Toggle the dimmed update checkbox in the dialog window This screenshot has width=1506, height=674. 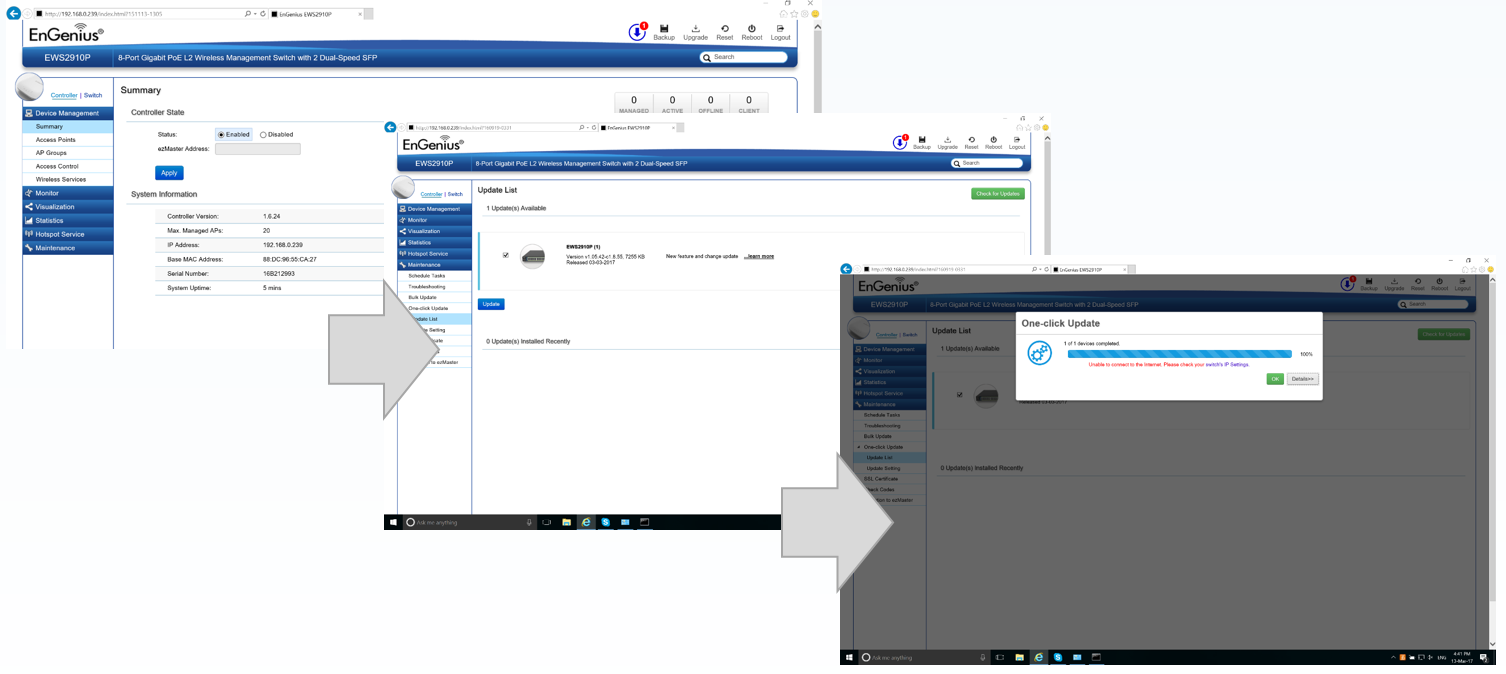(960, 395)
